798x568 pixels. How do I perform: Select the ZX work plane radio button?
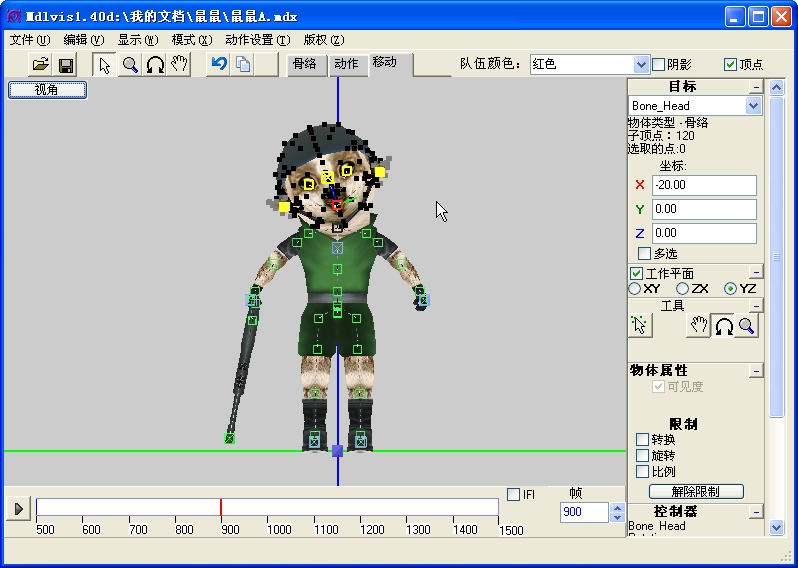pos(683,289)
